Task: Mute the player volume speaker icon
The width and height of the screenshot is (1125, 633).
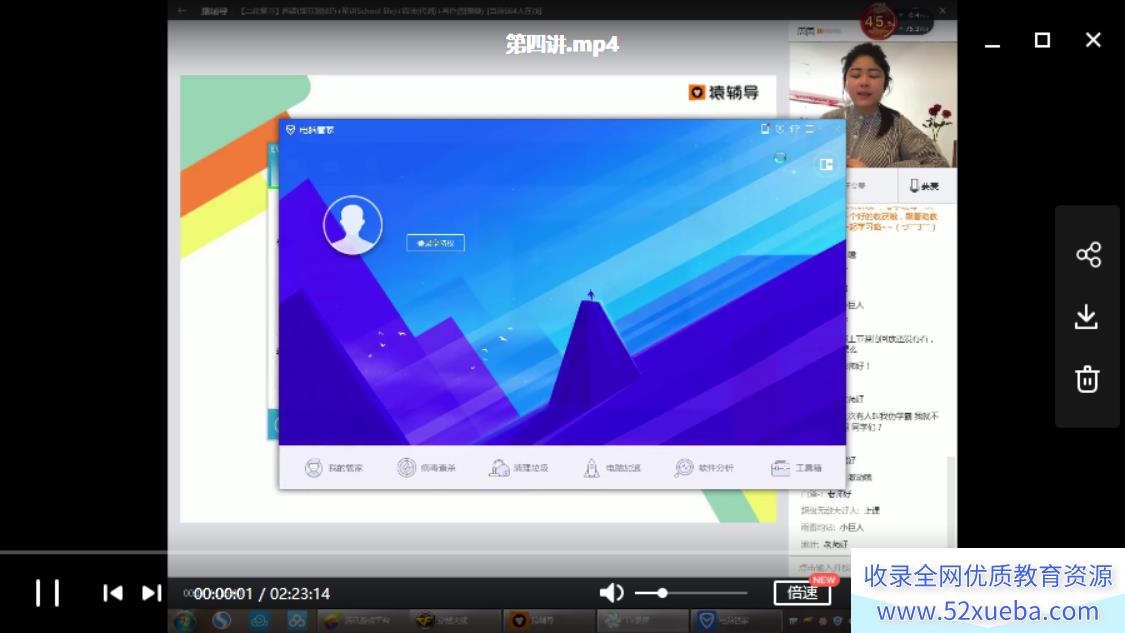Action: tap(611, 593)
